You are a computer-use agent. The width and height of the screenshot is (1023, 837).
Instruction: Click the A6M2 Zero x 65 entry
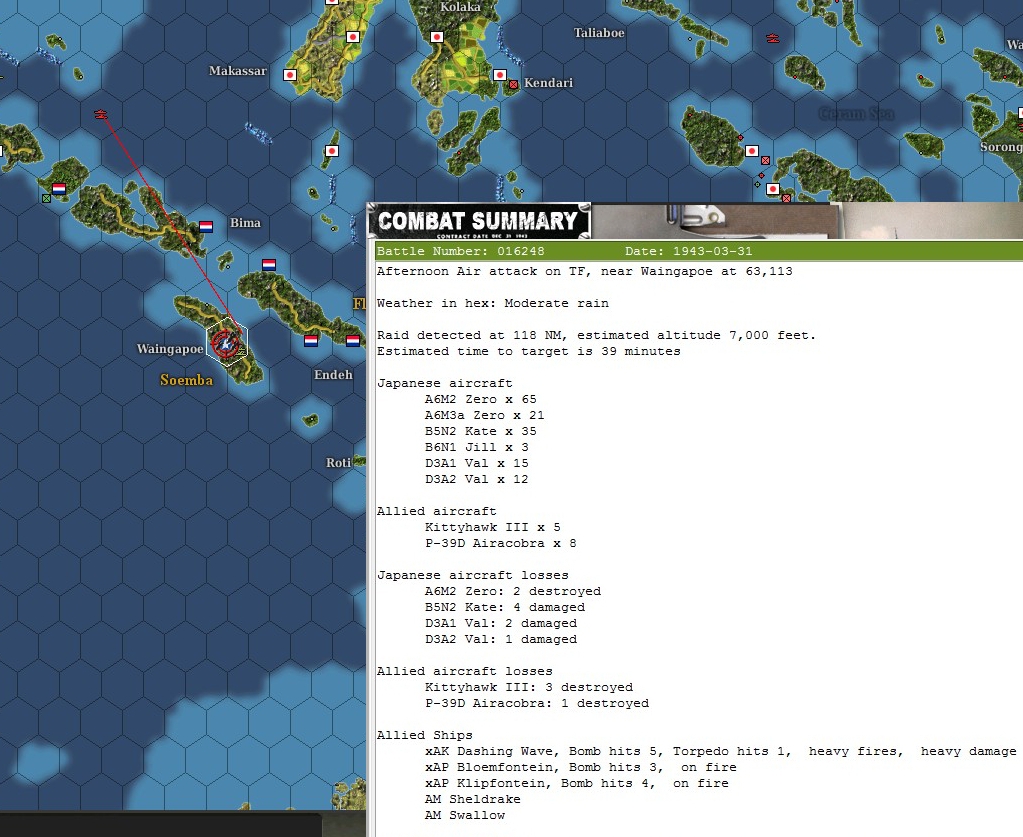481,399
